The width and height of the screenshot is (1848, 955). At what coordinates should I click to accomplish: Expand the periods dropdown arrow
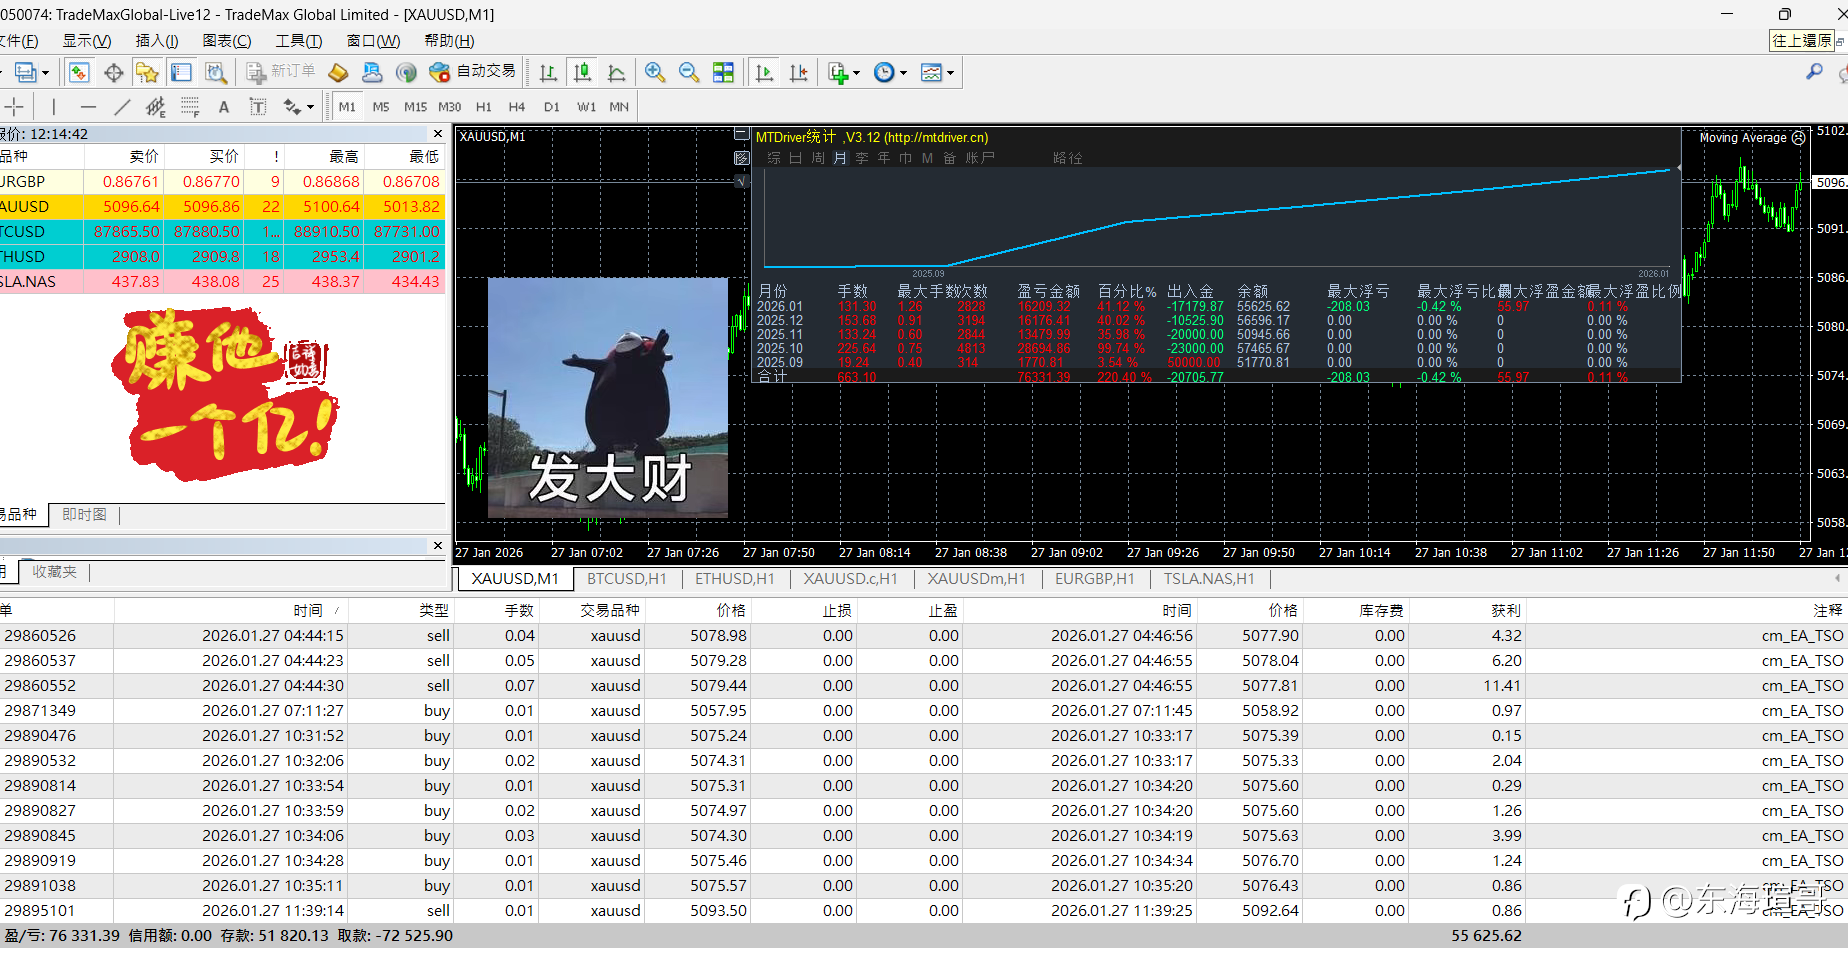click(903, 73)
